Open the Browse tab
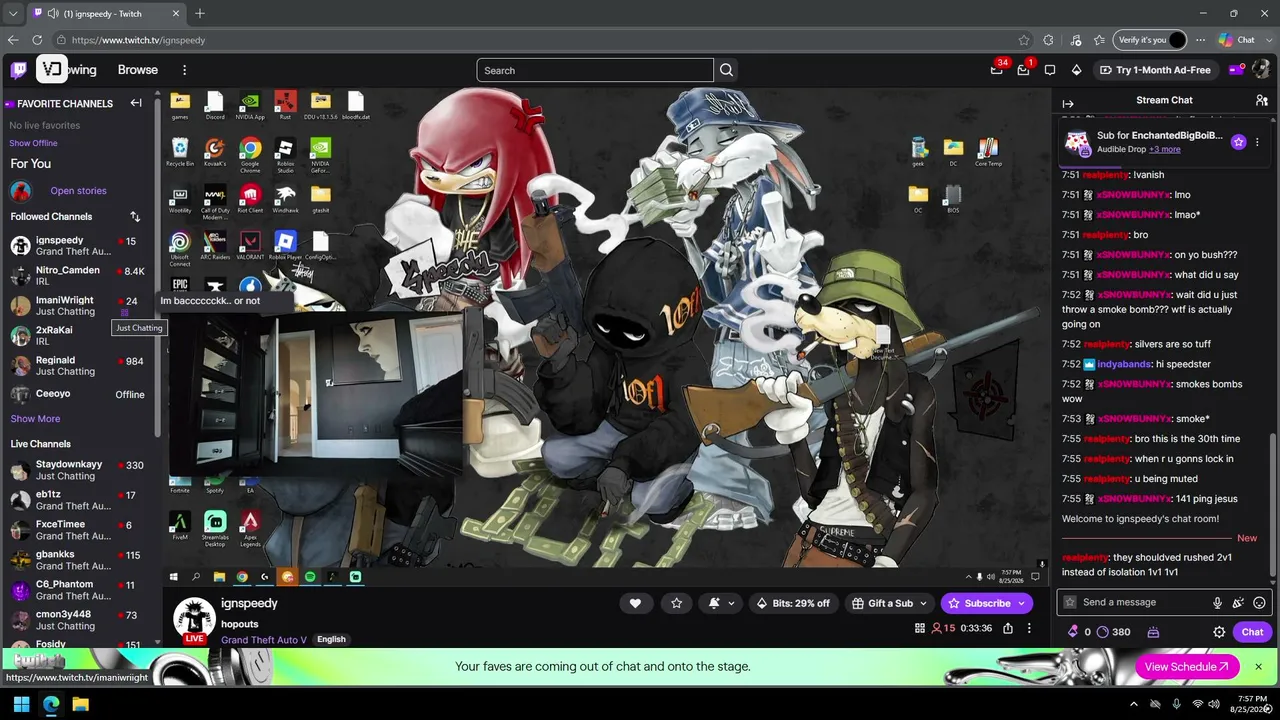 (138, 70)
